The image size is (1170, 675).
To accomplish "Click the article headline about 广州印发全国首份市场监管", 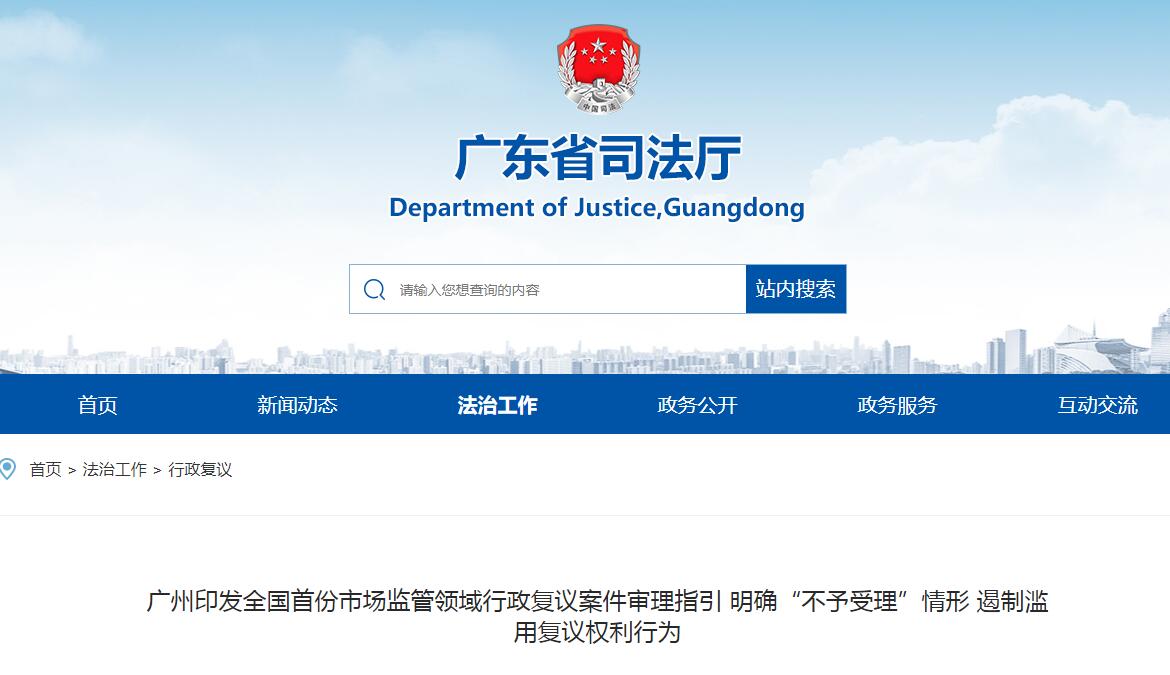I will tap(597, 616).
